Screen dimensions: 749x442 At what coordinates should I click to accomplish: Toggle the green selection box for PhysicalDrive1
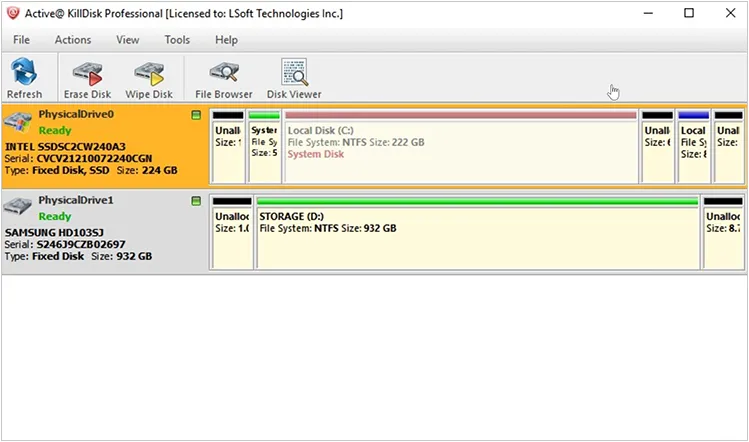coord(196,201)
